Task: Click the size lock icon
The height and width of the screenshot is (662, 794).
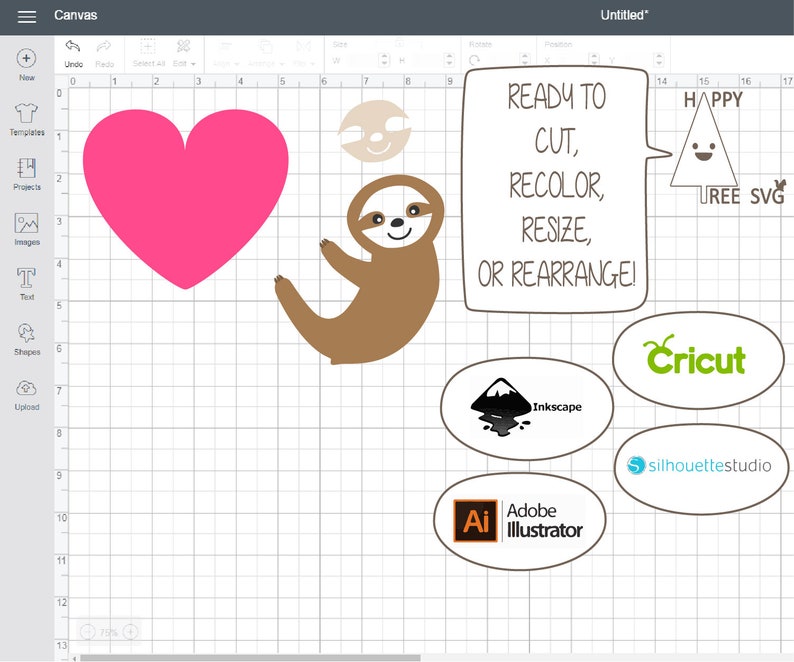Action: [400, 44]
